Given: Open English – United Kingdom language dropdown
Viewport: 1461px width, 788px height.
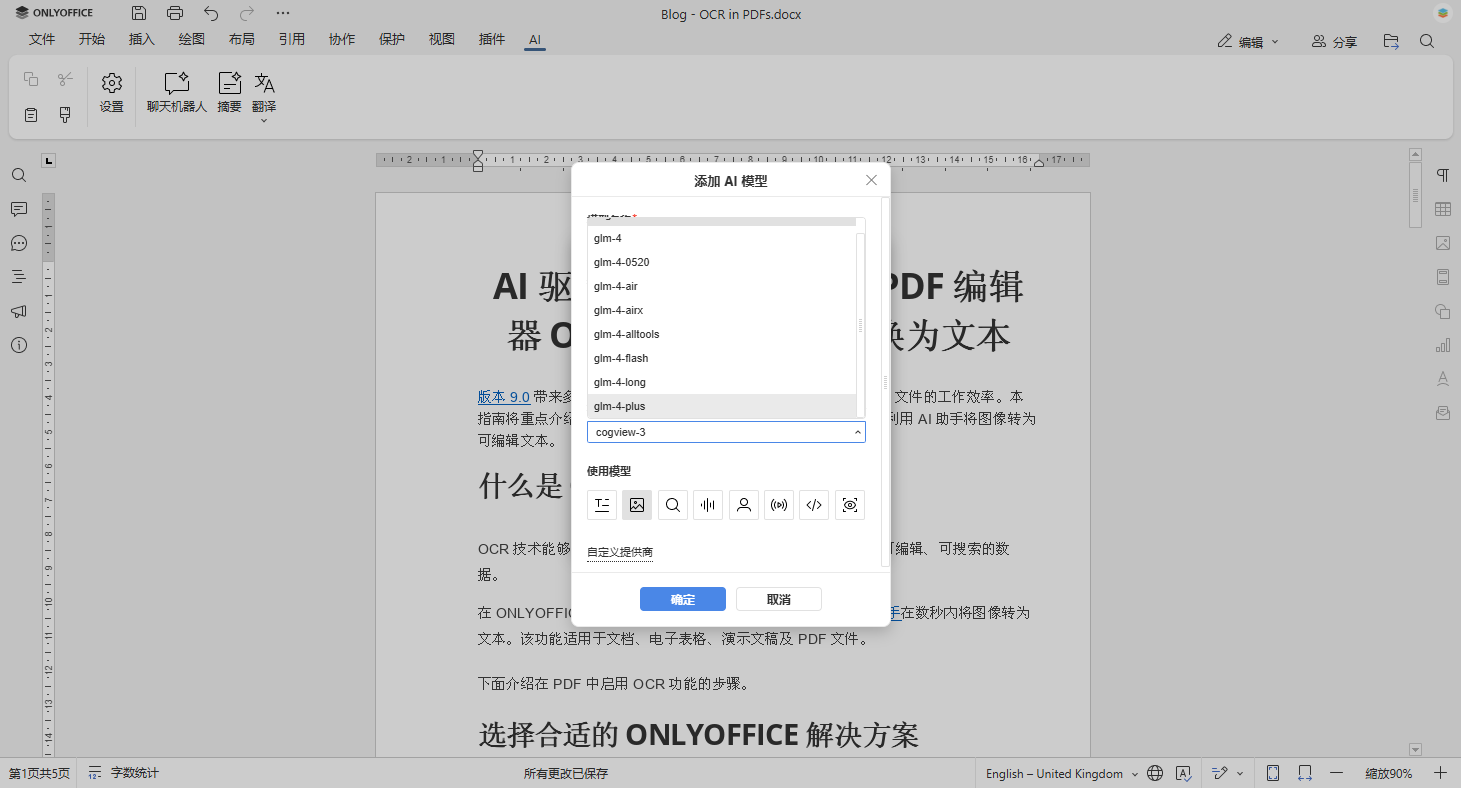Looking at the screenshot, I should pyautogui.click(x=1062, y=773).
